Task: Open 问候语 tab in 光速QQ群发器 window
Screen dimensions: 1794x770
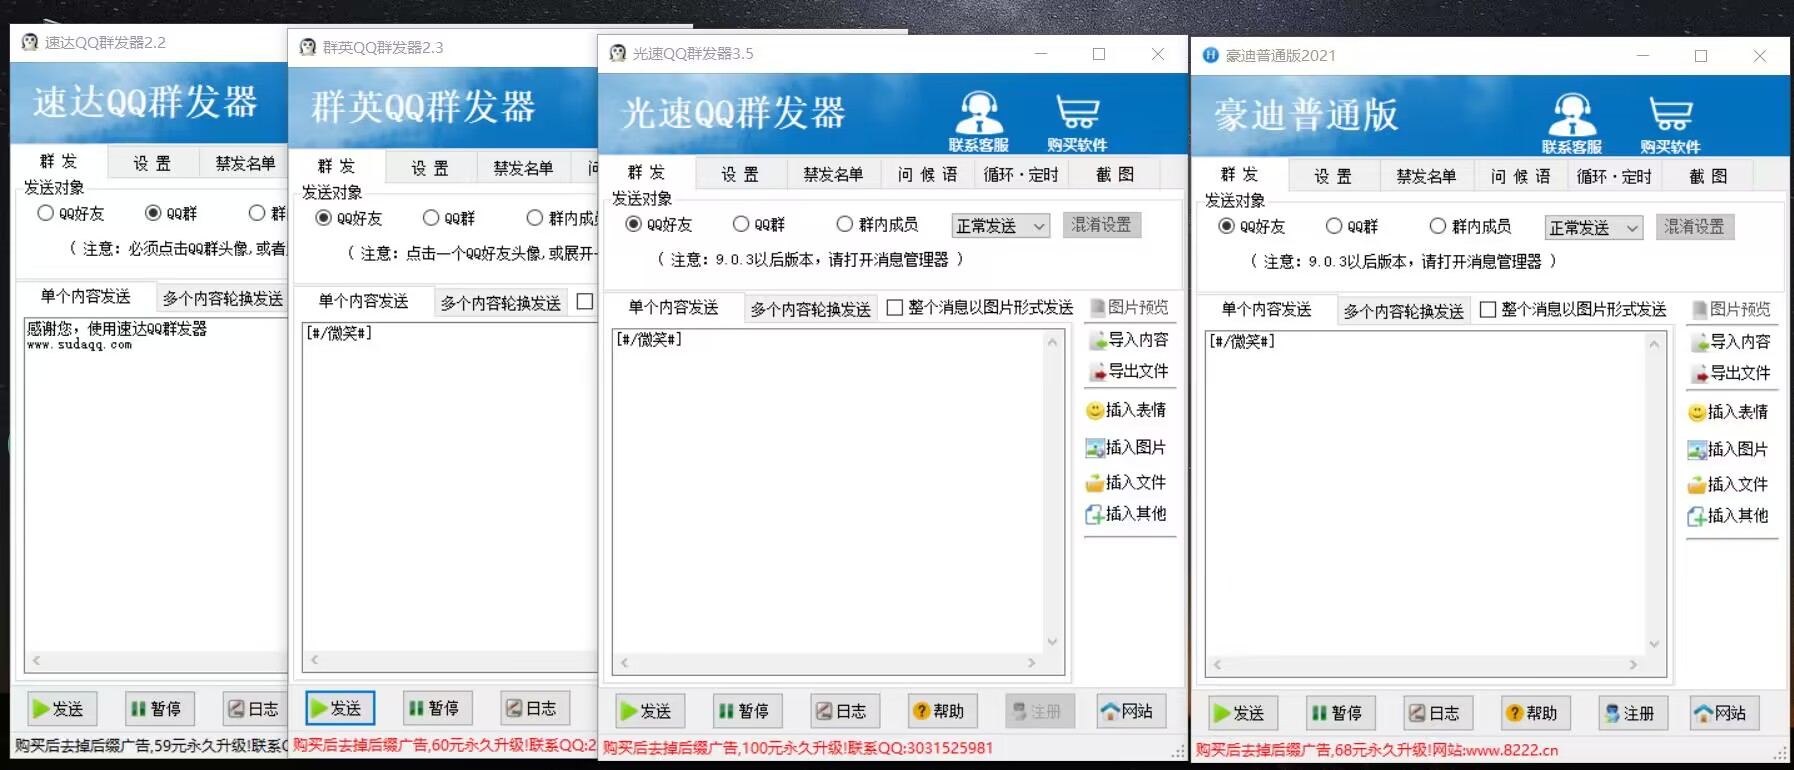Action: tap(927, 174)
